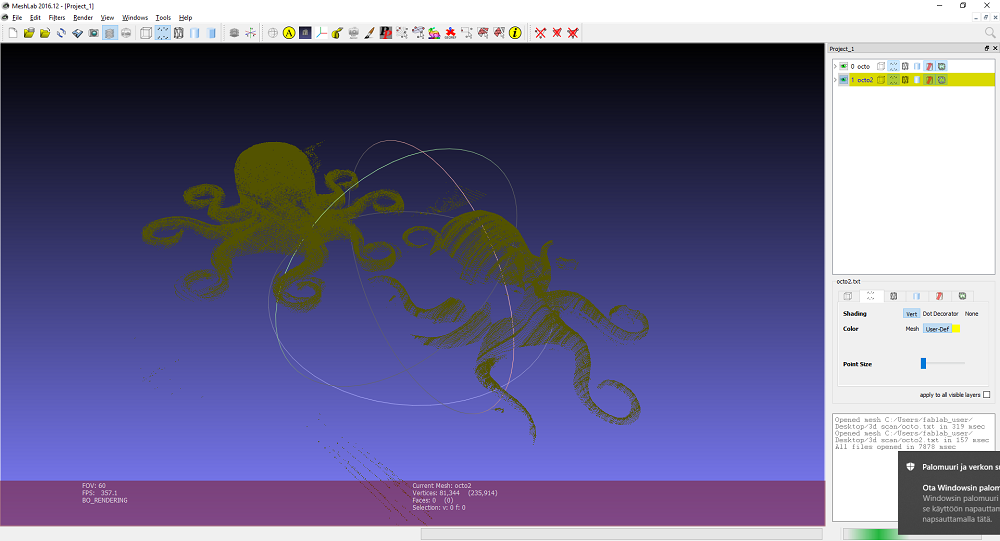Screen dimensions: 1000x541
Task: Open the File menu
Action: coord(17,18)
